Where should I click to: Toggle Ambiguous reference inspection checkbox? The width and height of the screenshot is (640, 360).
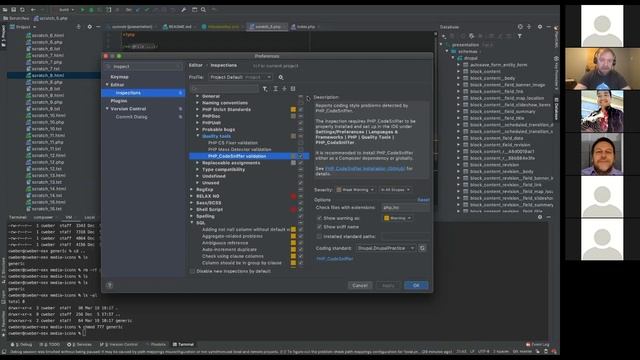(x=301, y=243)
